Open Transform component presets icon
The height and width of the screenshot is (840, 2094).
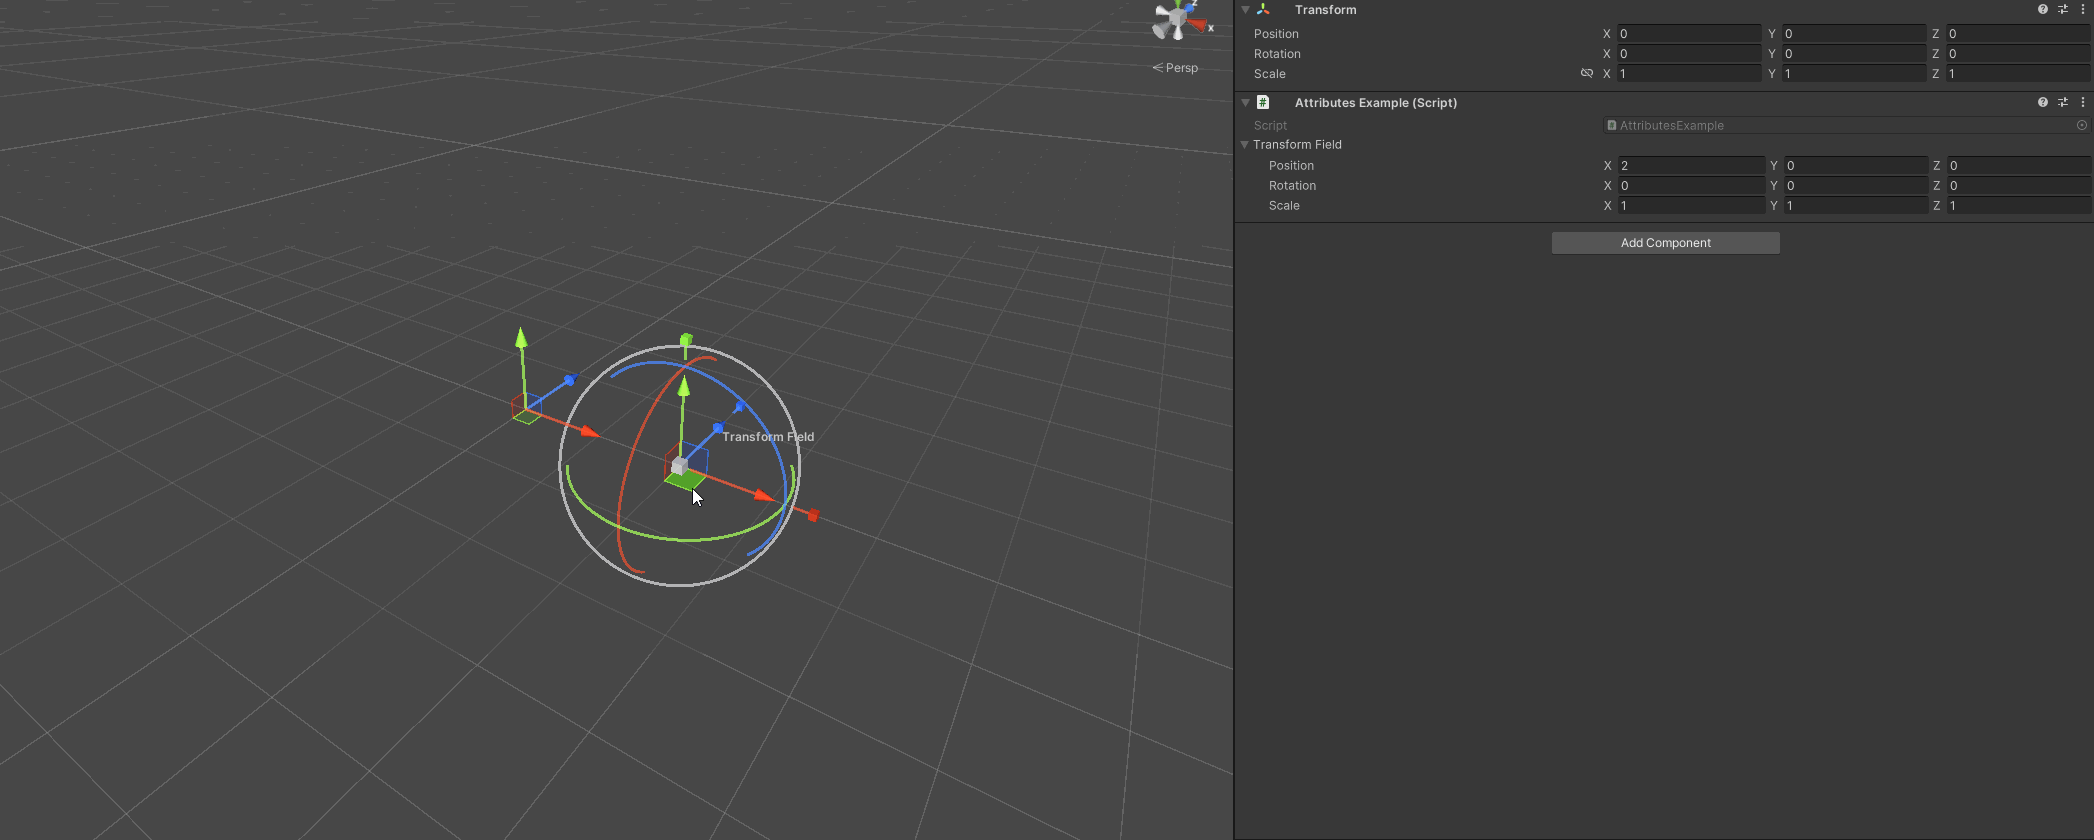pos(2063,9)
